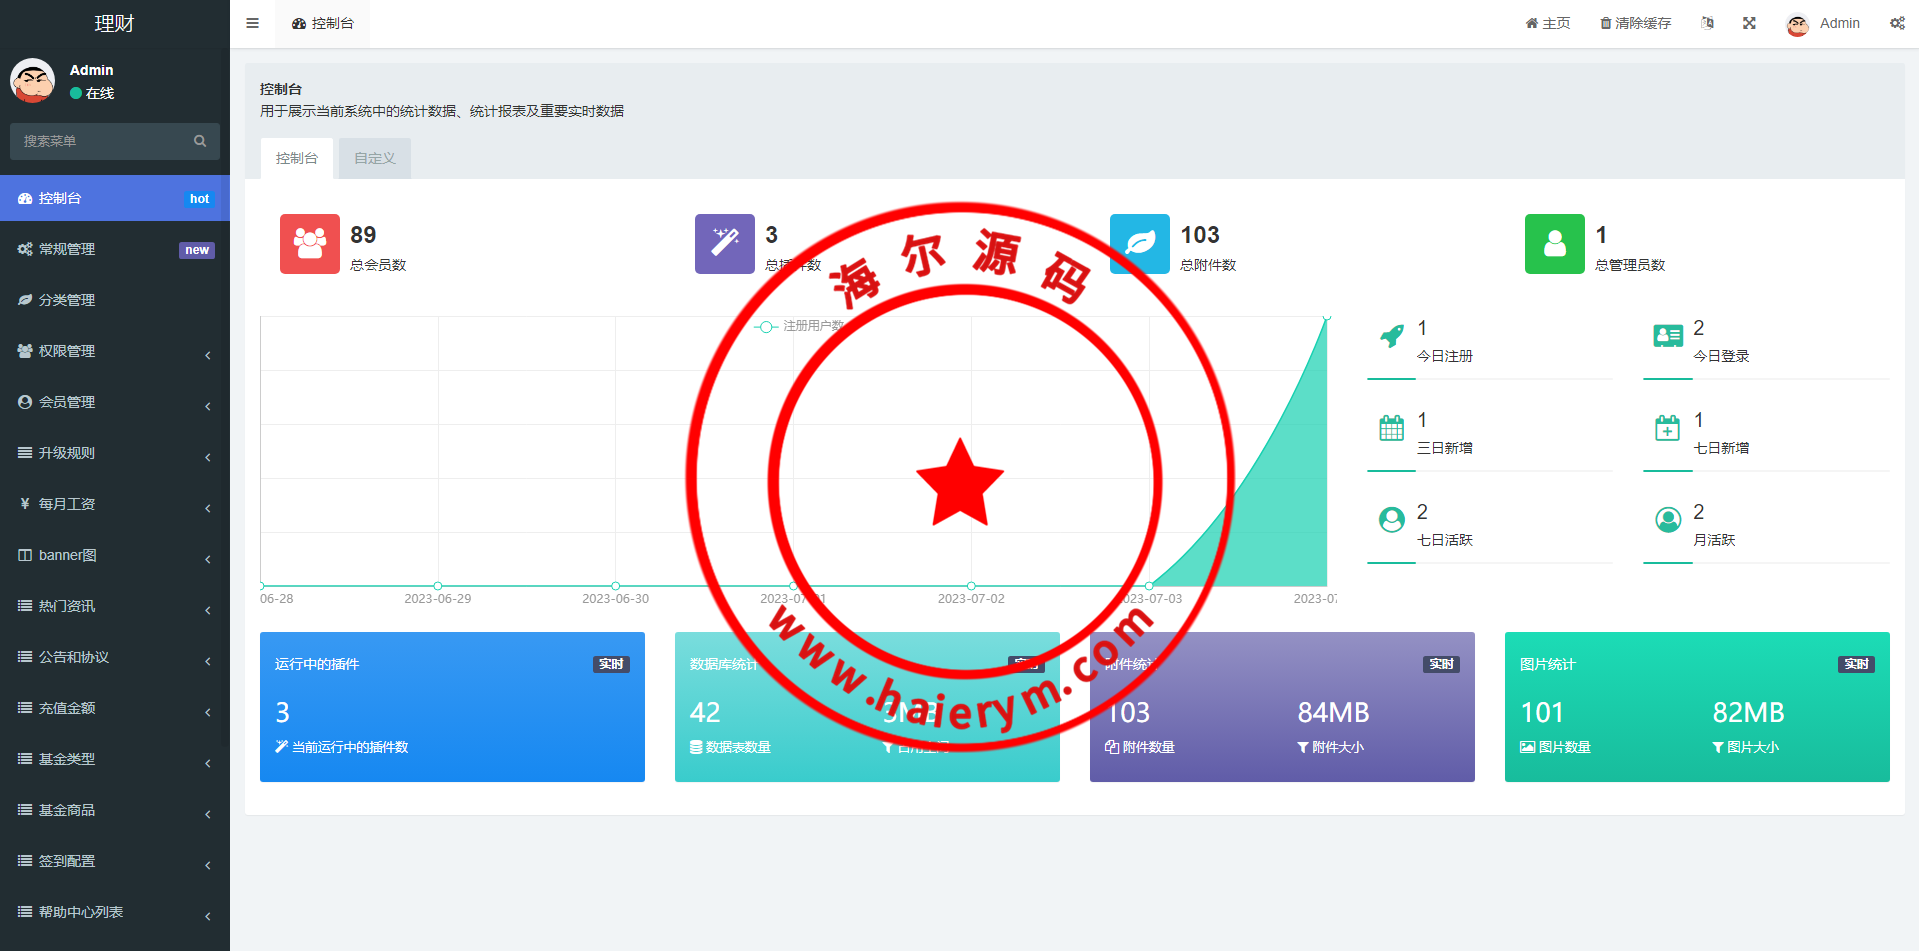The image size is (1919, 951).
Task: Expand the 权限管理 sidebar menu
Action: pos(115,351)
